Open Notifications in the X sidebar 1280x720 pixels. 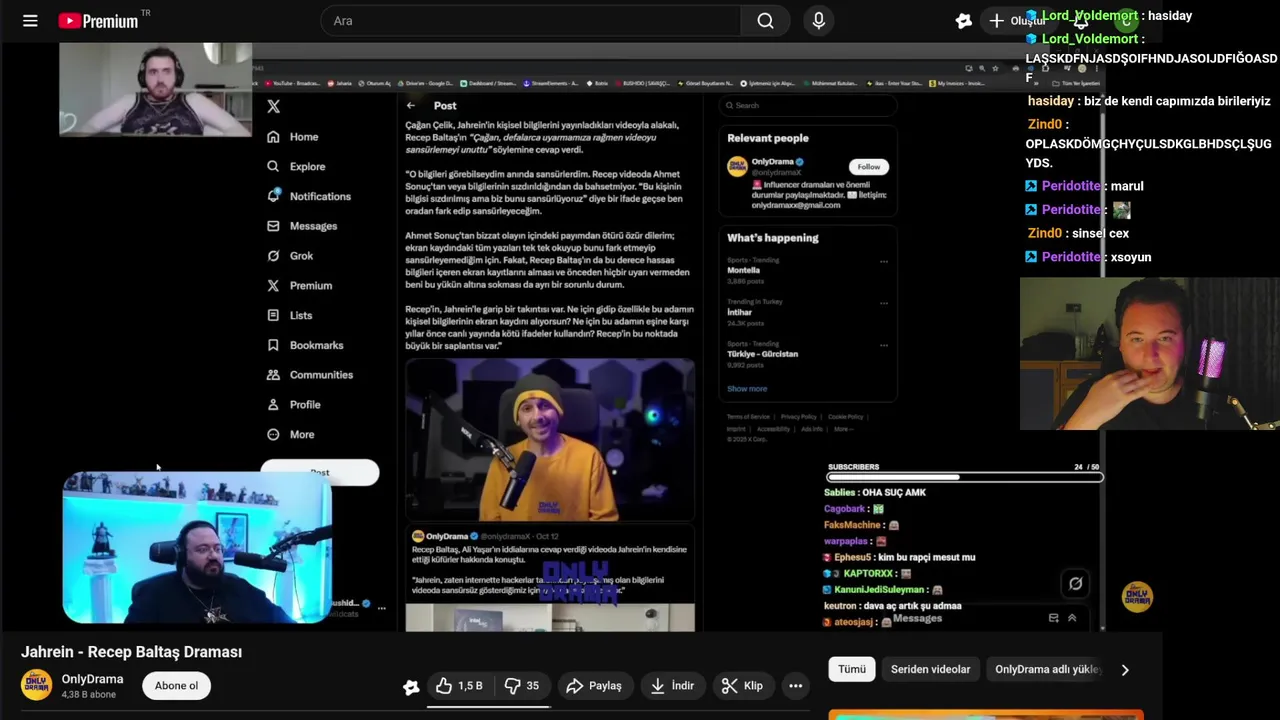(309, 196)
